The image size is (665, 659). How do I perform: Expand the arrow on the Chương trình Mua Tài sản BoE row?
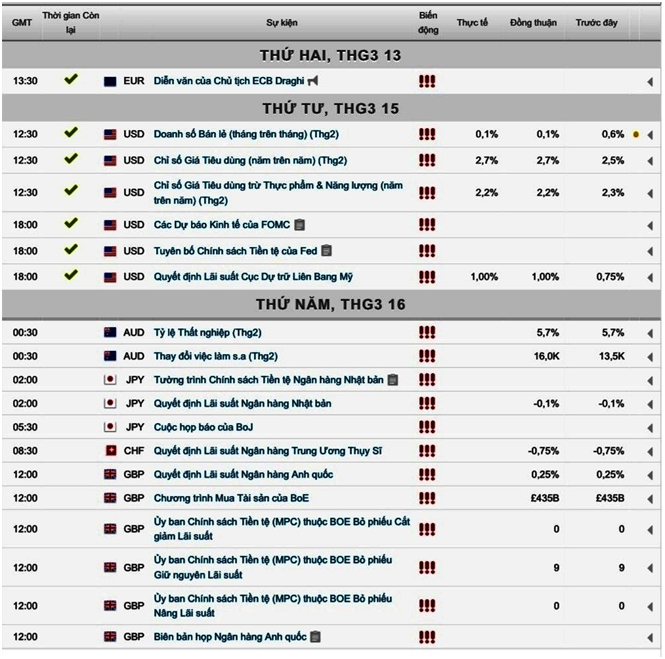point(650,498)
